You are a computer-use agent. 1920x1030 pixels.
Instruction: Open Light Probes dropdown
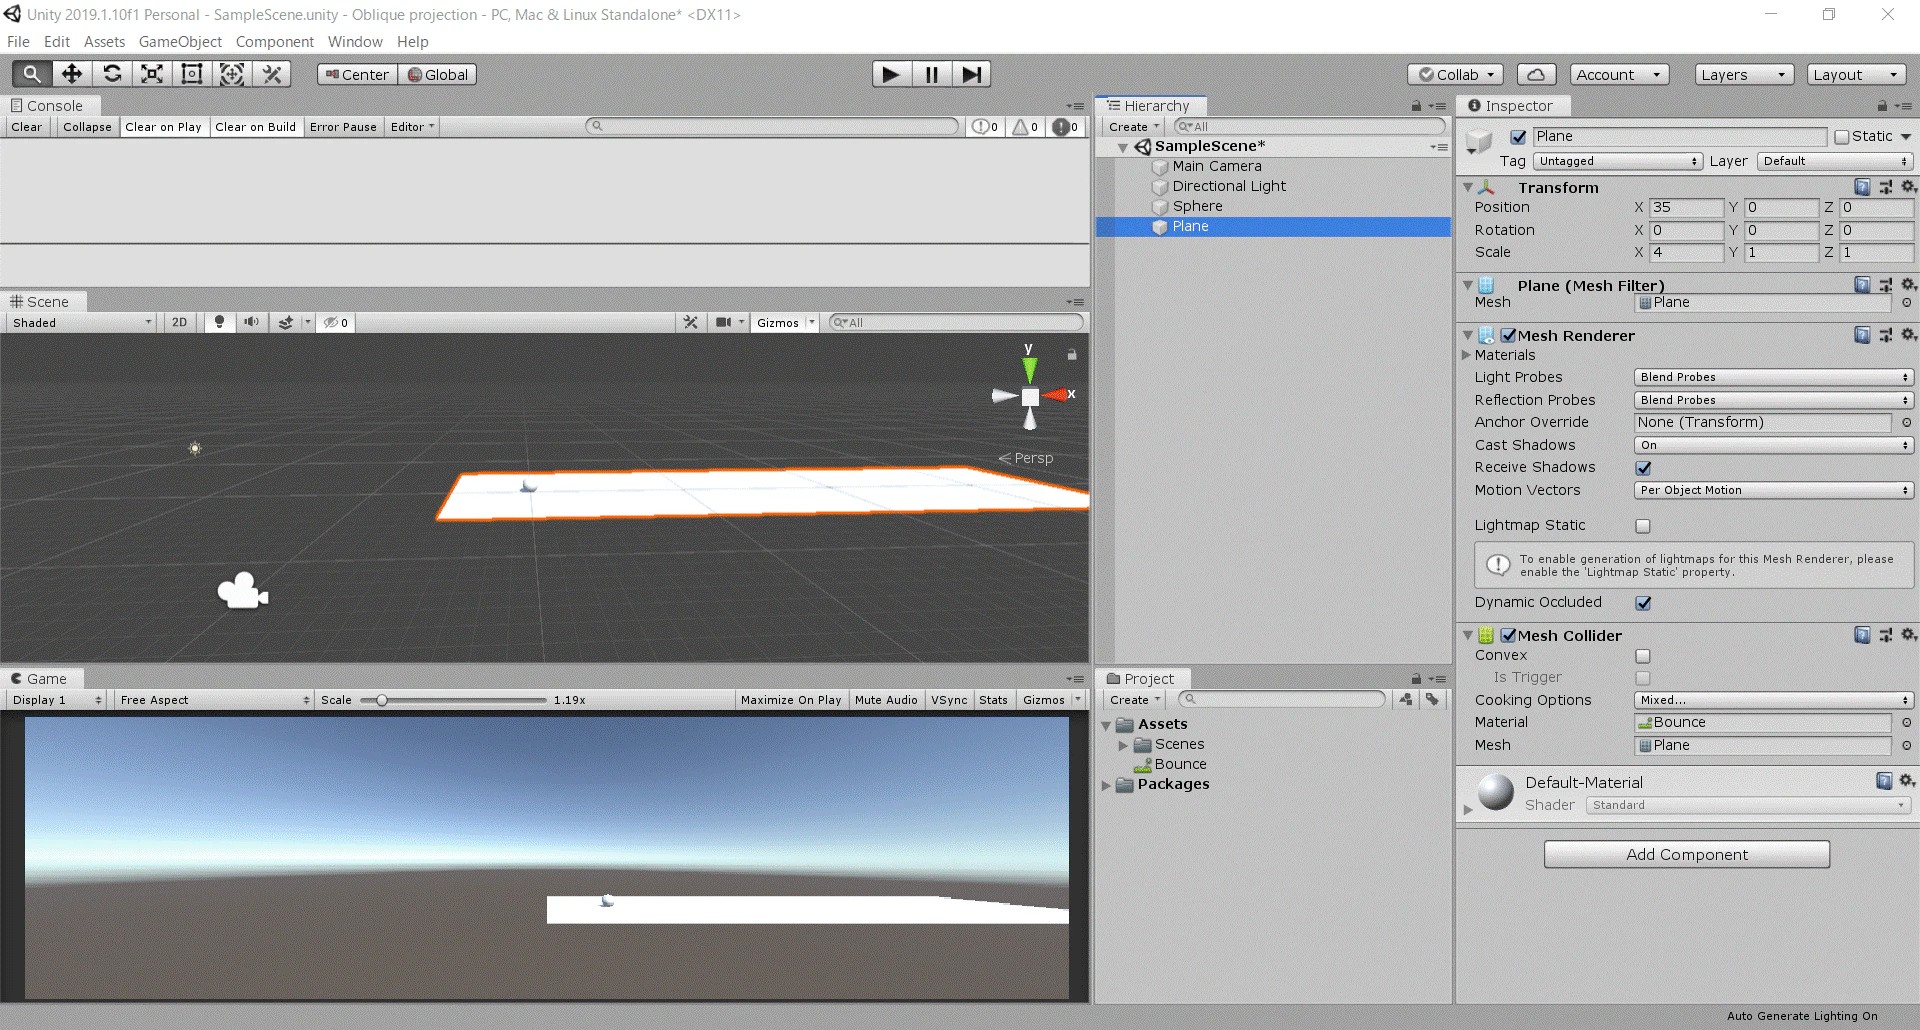click(x=1774, y=377)
